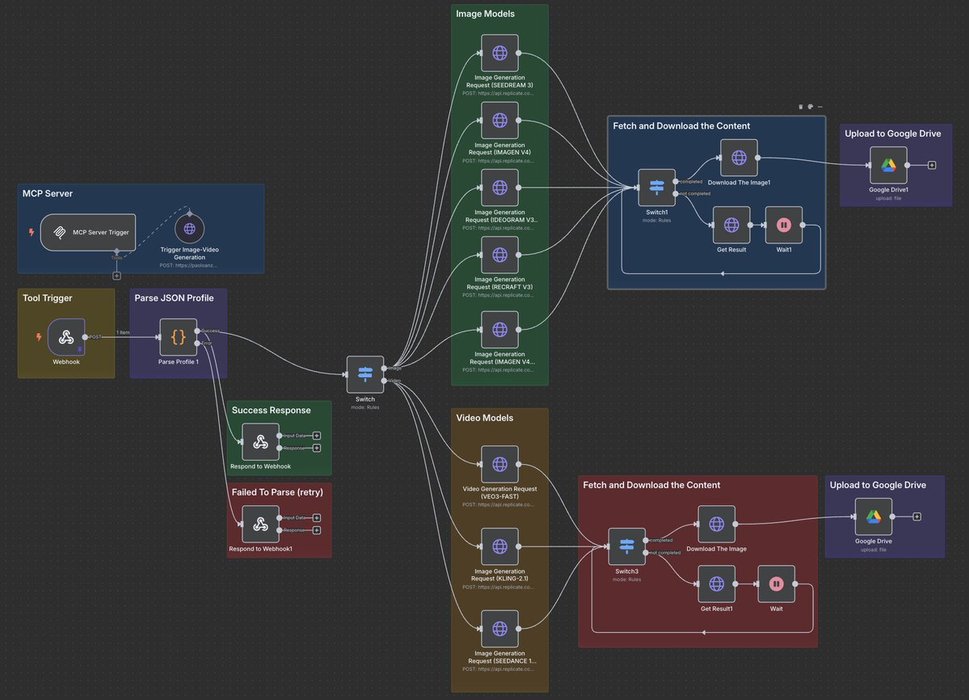Image resolution: width=969 pixels, height=700 pixels.
Task: Select the 'Image Models' sticky title
Action: tap(485, 14)
